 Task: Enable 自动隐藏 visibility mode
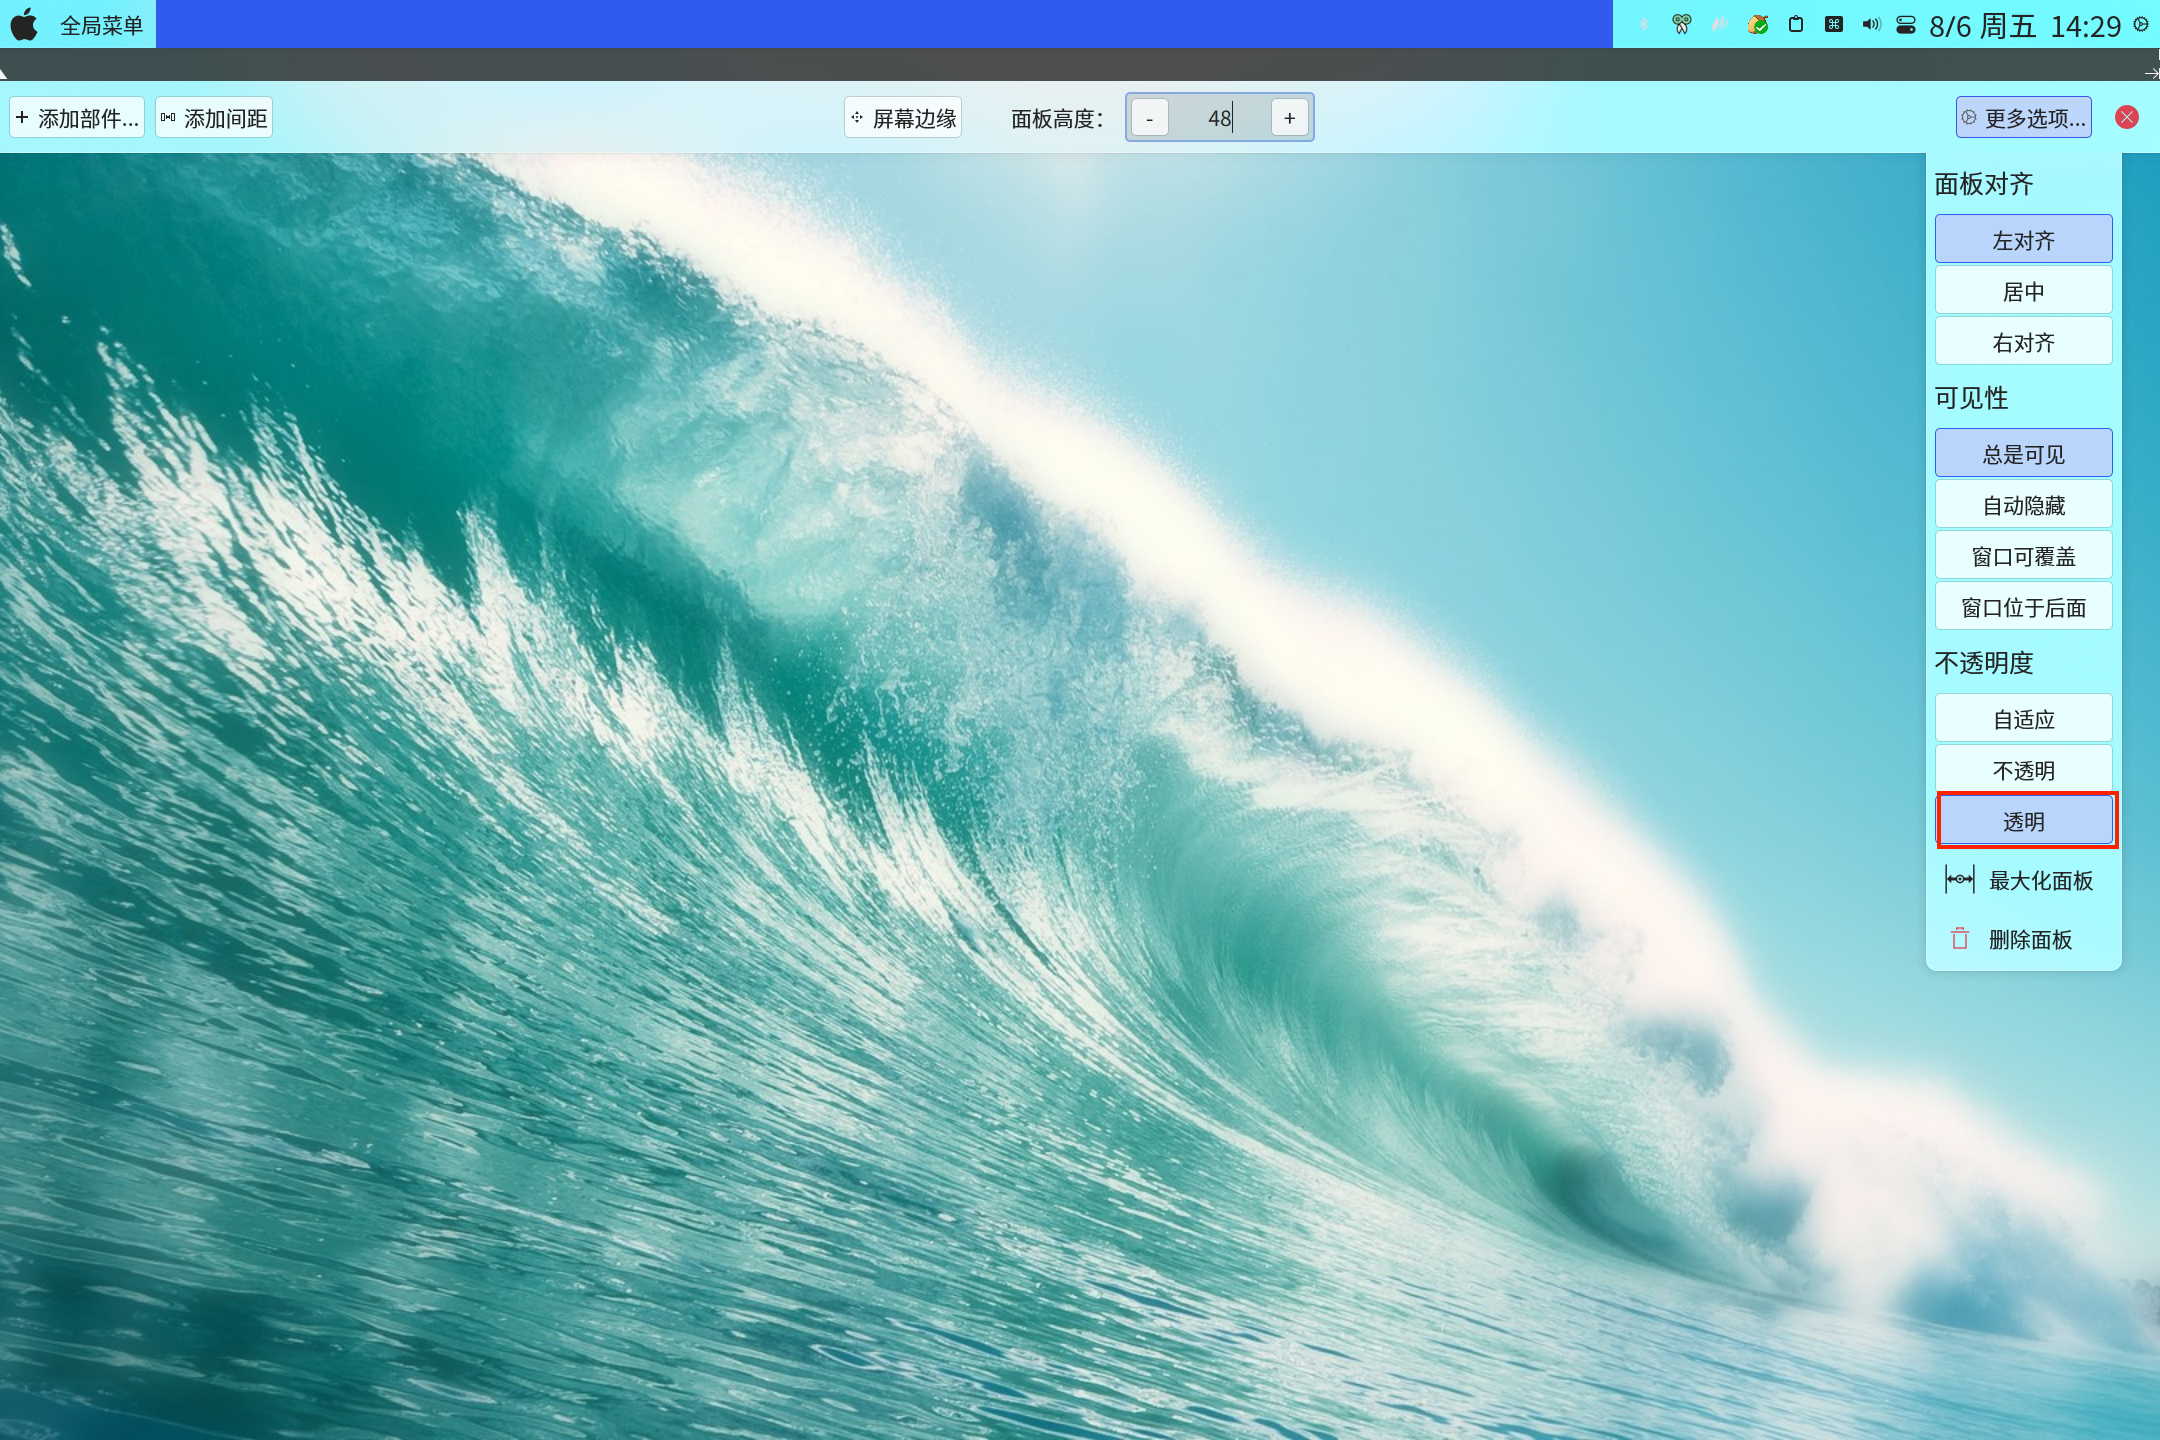click(2023, 506)
